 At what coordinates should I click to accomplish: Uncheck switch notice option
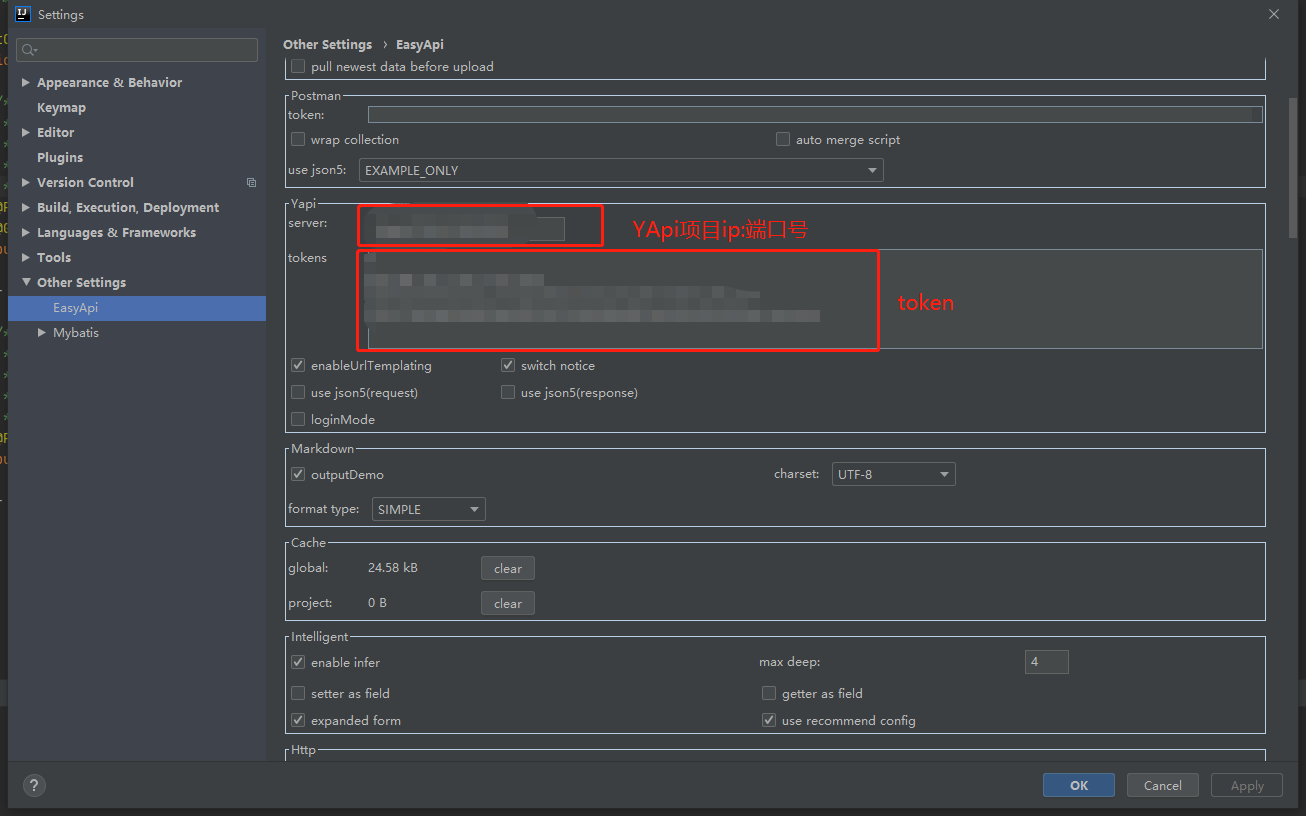(508, 366)
